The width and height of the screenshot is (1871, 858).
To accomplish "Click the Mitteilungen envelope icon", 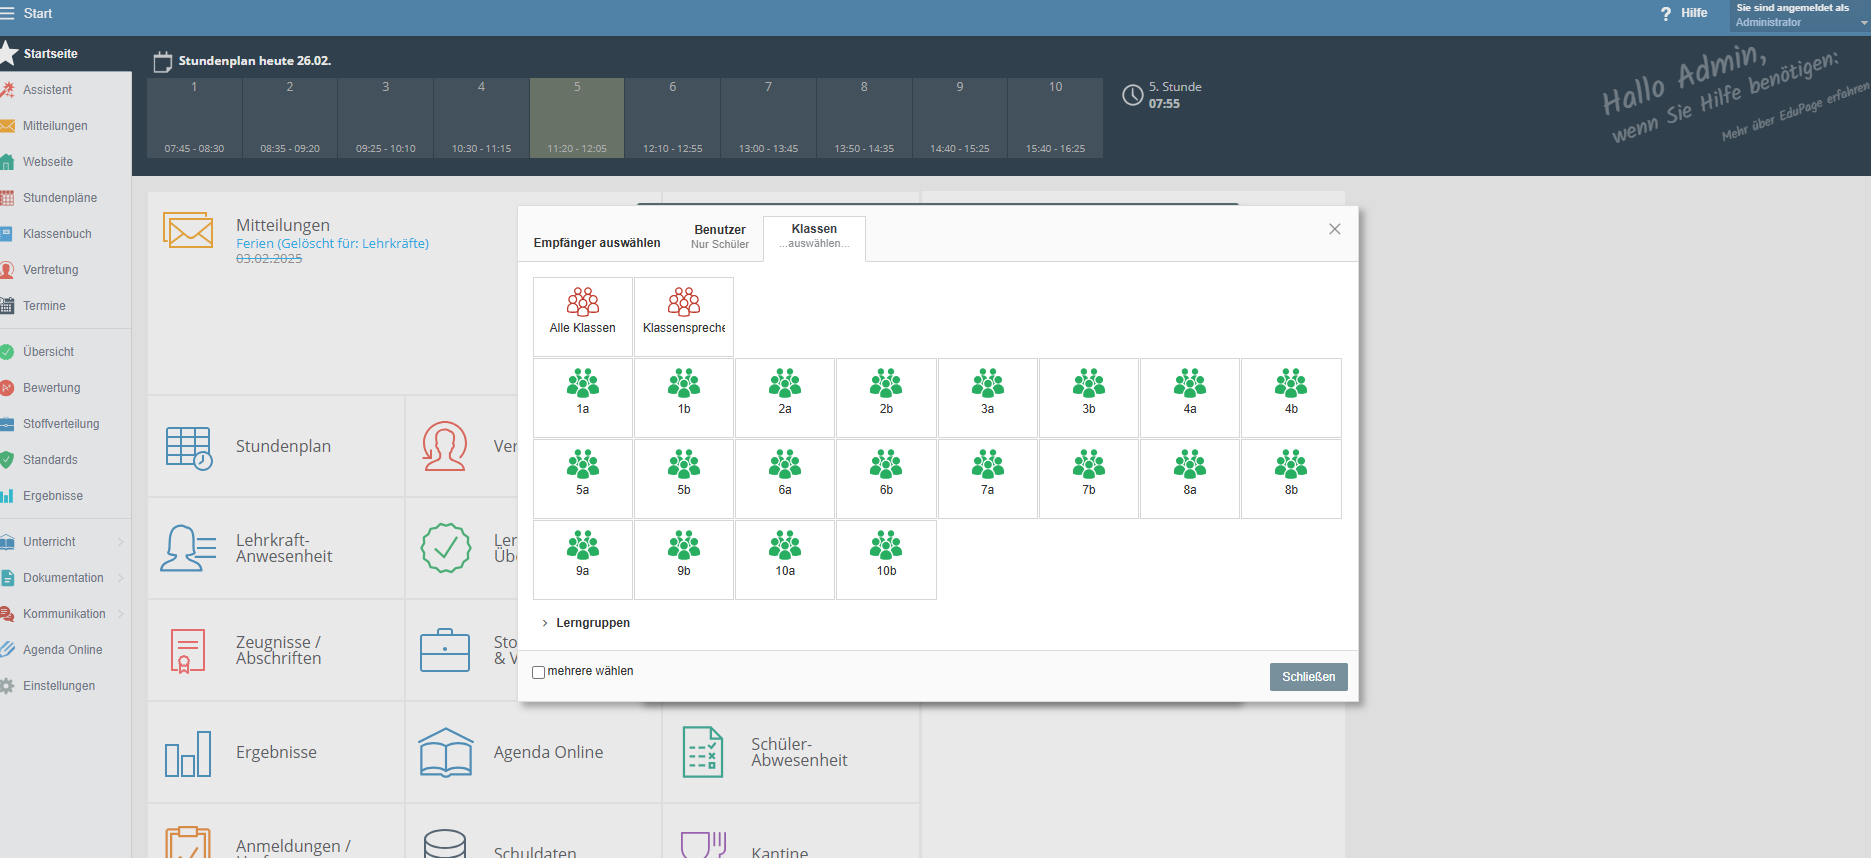I will click(x=188, y=230).
